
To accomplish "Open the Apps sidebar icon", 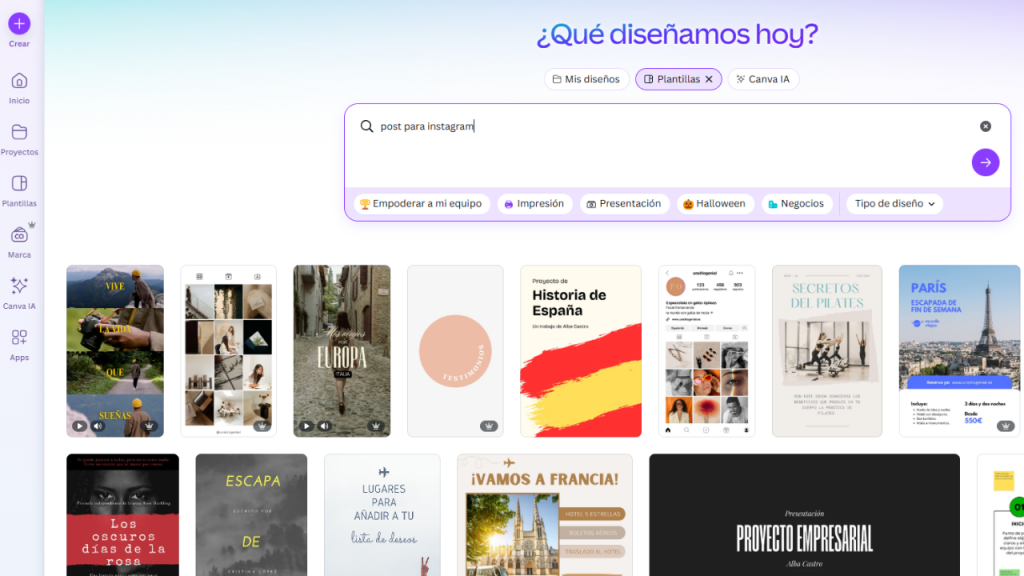I will (x=19, y=338).
